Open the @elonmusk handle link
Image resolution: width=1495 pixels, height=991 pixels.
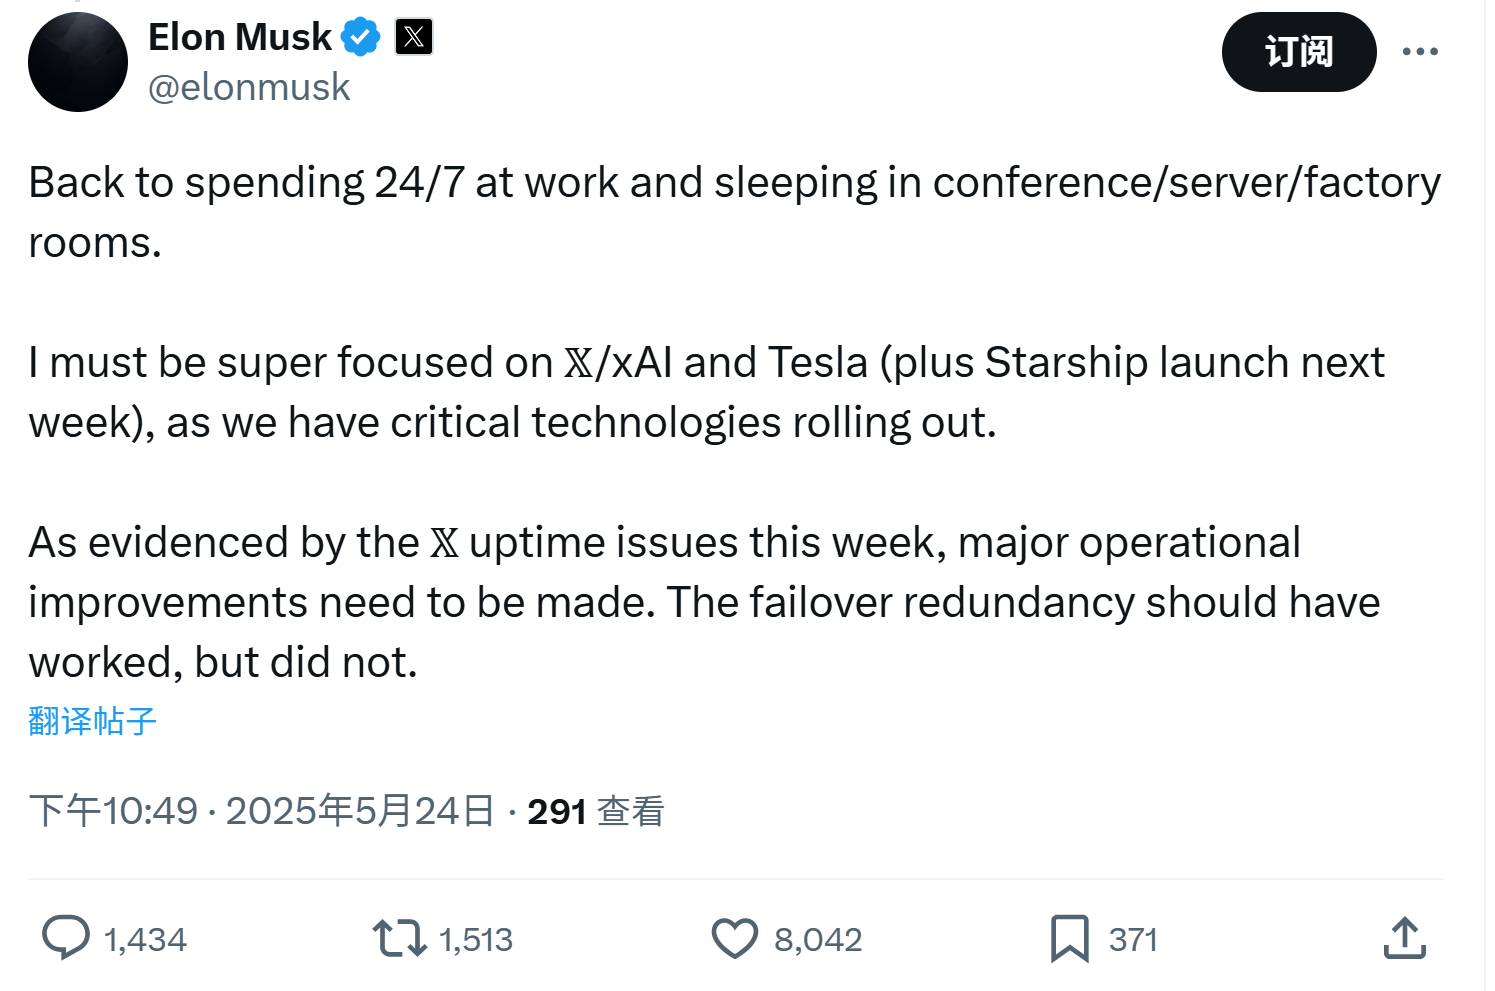[249, 88]
